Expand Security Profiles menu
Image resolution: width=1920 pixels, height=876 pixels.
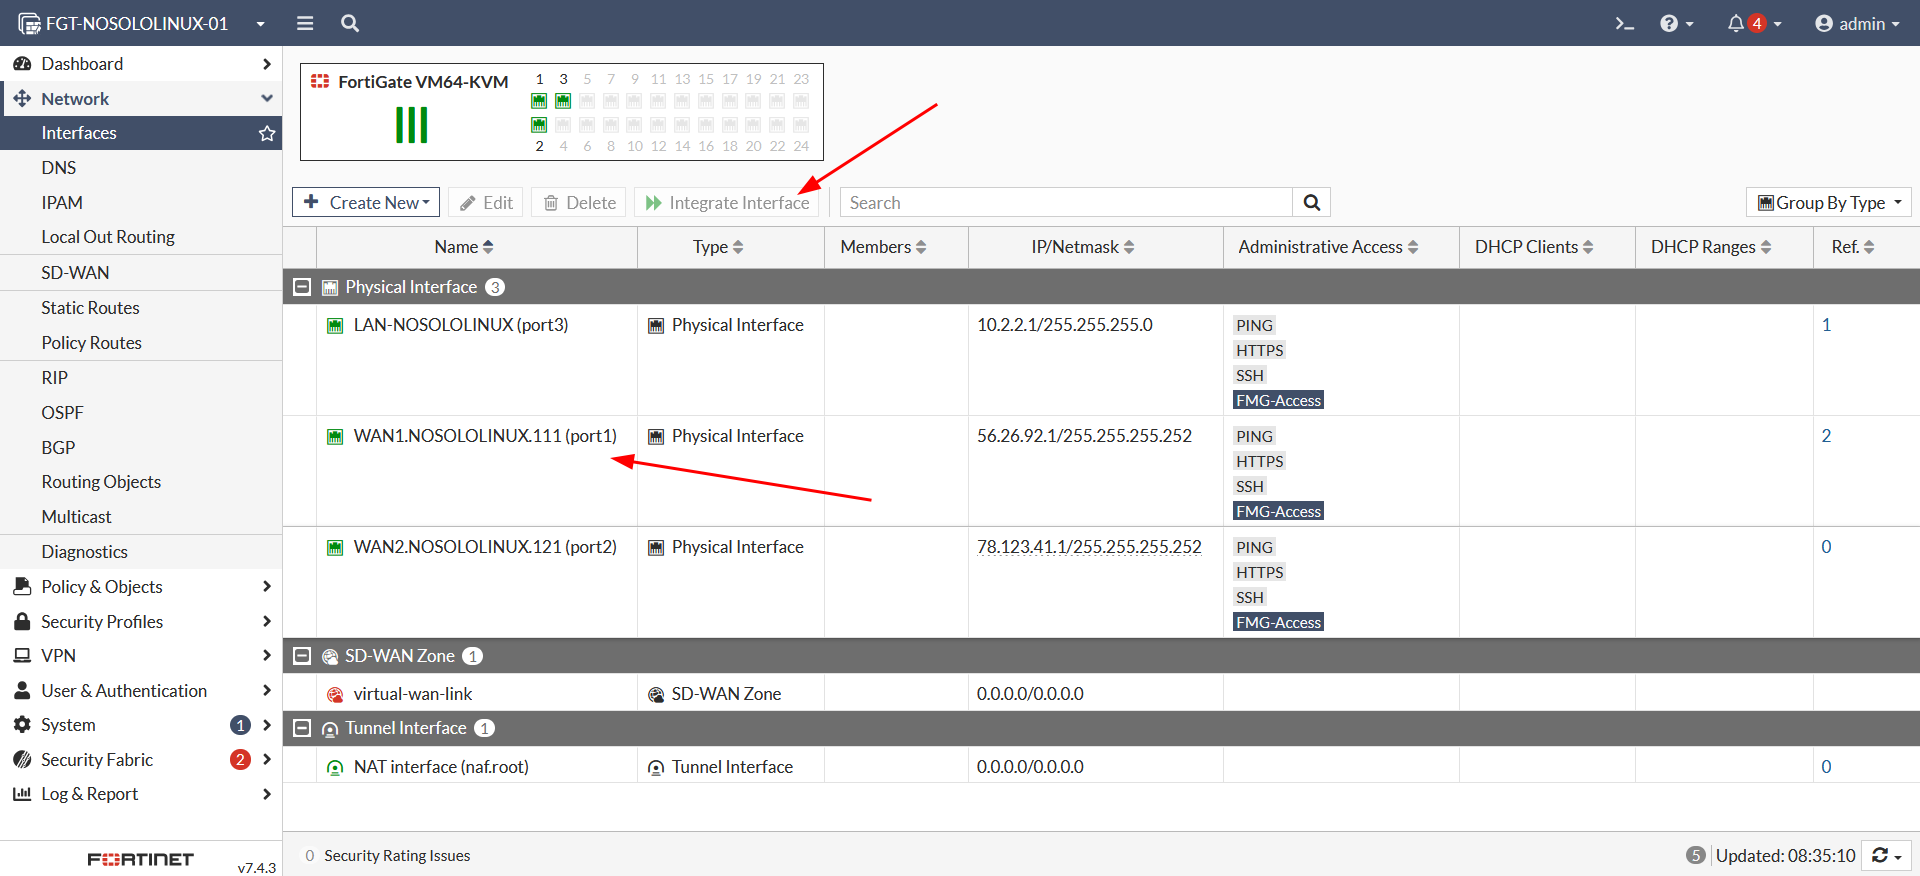(141, 621)
